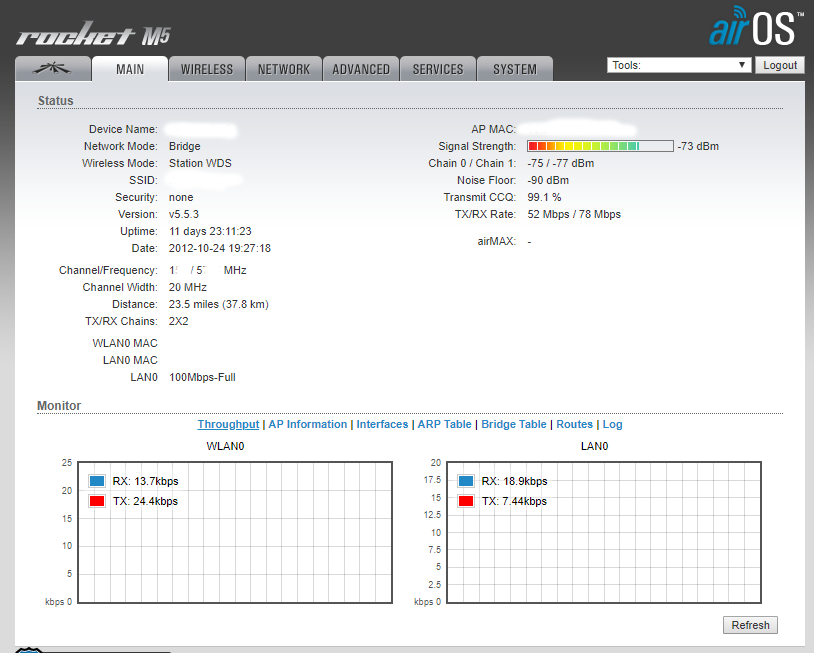
Task: Click the Status section heading
Action: coord(56,101)
